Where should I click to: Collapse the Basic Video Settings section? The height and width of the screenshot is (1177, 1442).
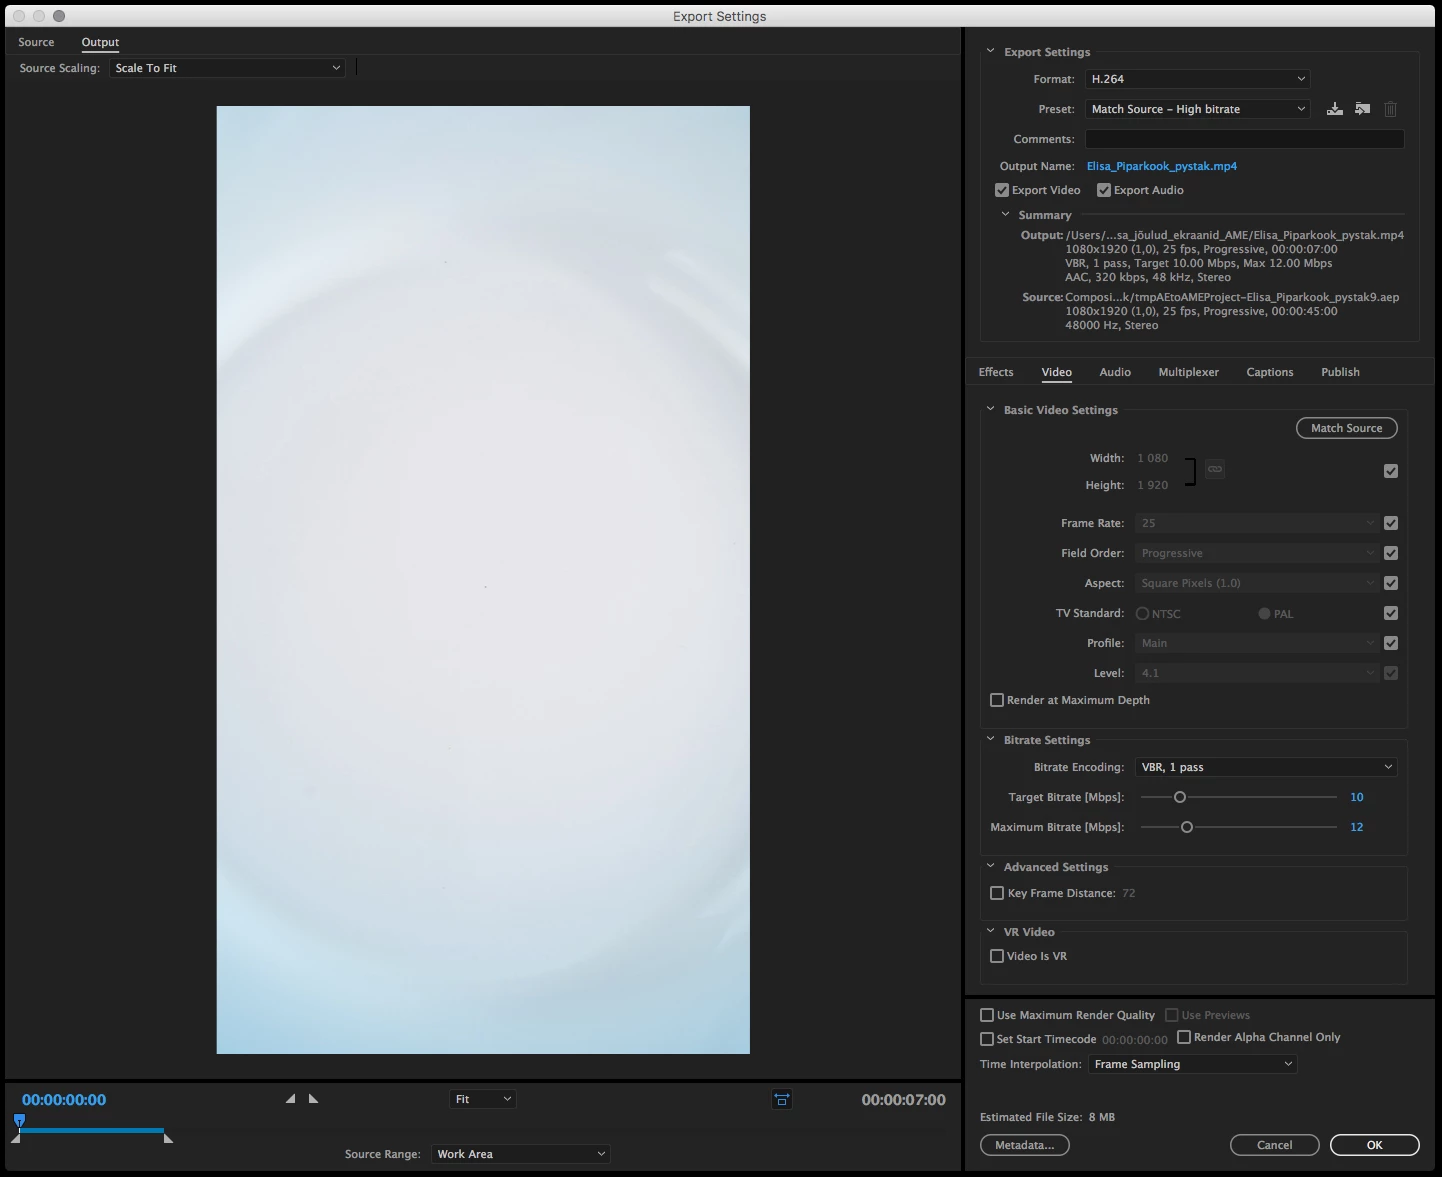pos(991,409)
